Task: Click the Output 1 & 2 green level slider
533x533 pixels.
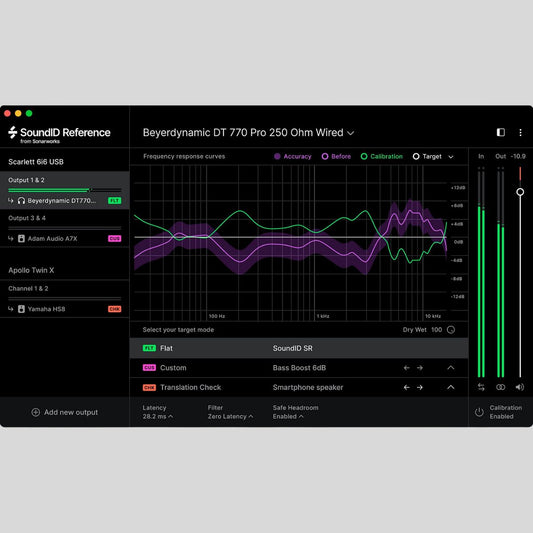Action: [65, 190]
